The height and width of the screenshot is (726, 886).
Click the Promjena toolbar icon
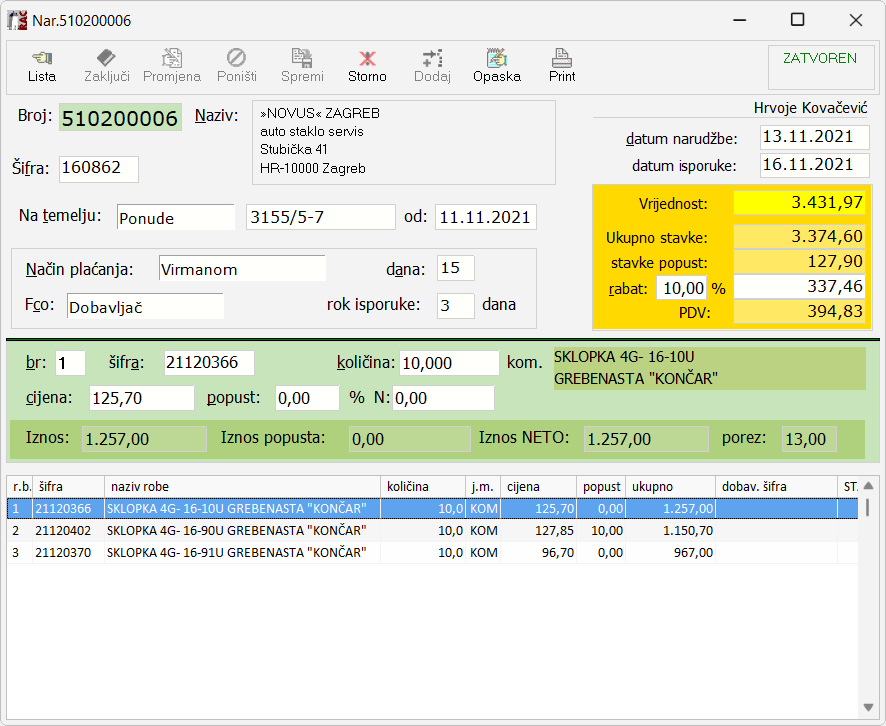(x=172, y=66)
